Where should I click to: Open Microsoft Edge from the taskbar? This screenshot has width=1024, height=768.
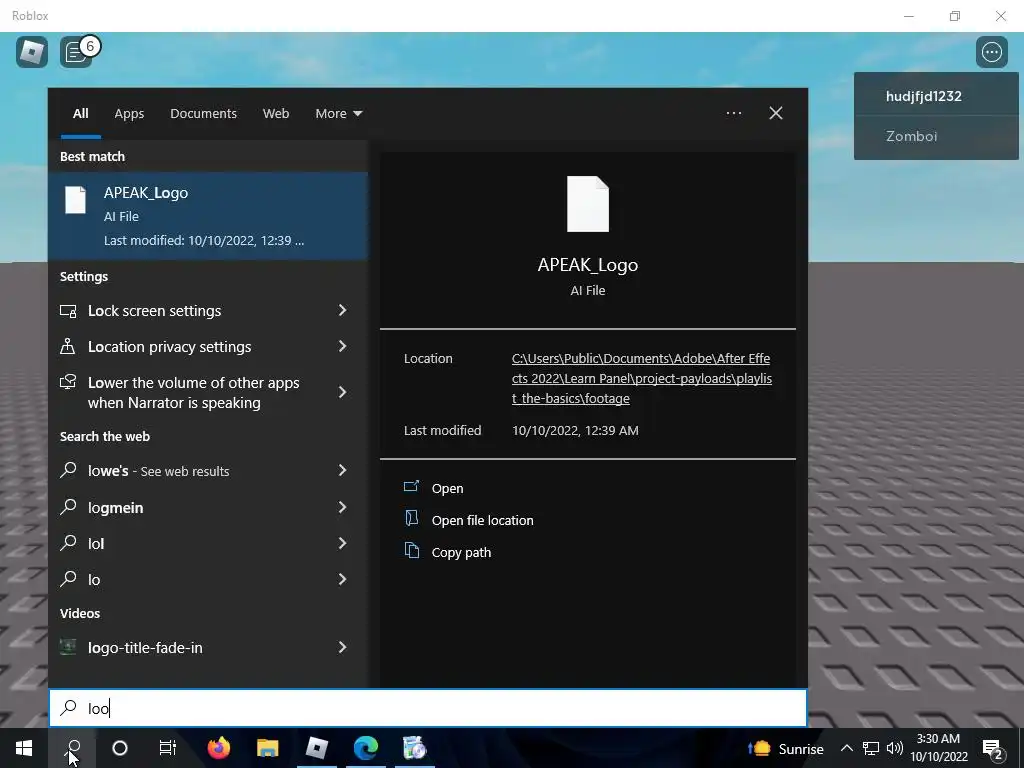[366, 748]
